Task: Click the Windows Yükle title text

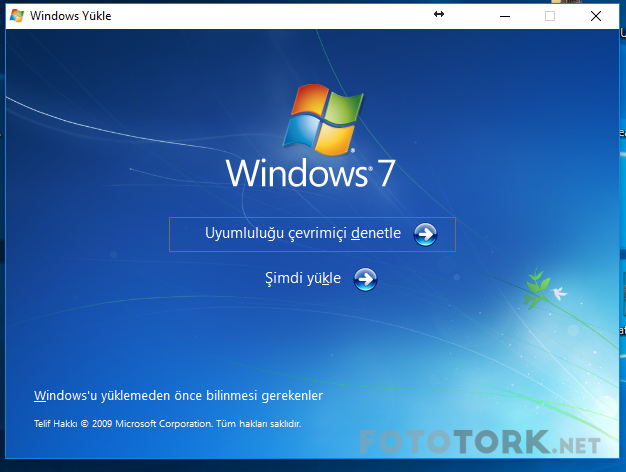Action: (x=71, y=16)
